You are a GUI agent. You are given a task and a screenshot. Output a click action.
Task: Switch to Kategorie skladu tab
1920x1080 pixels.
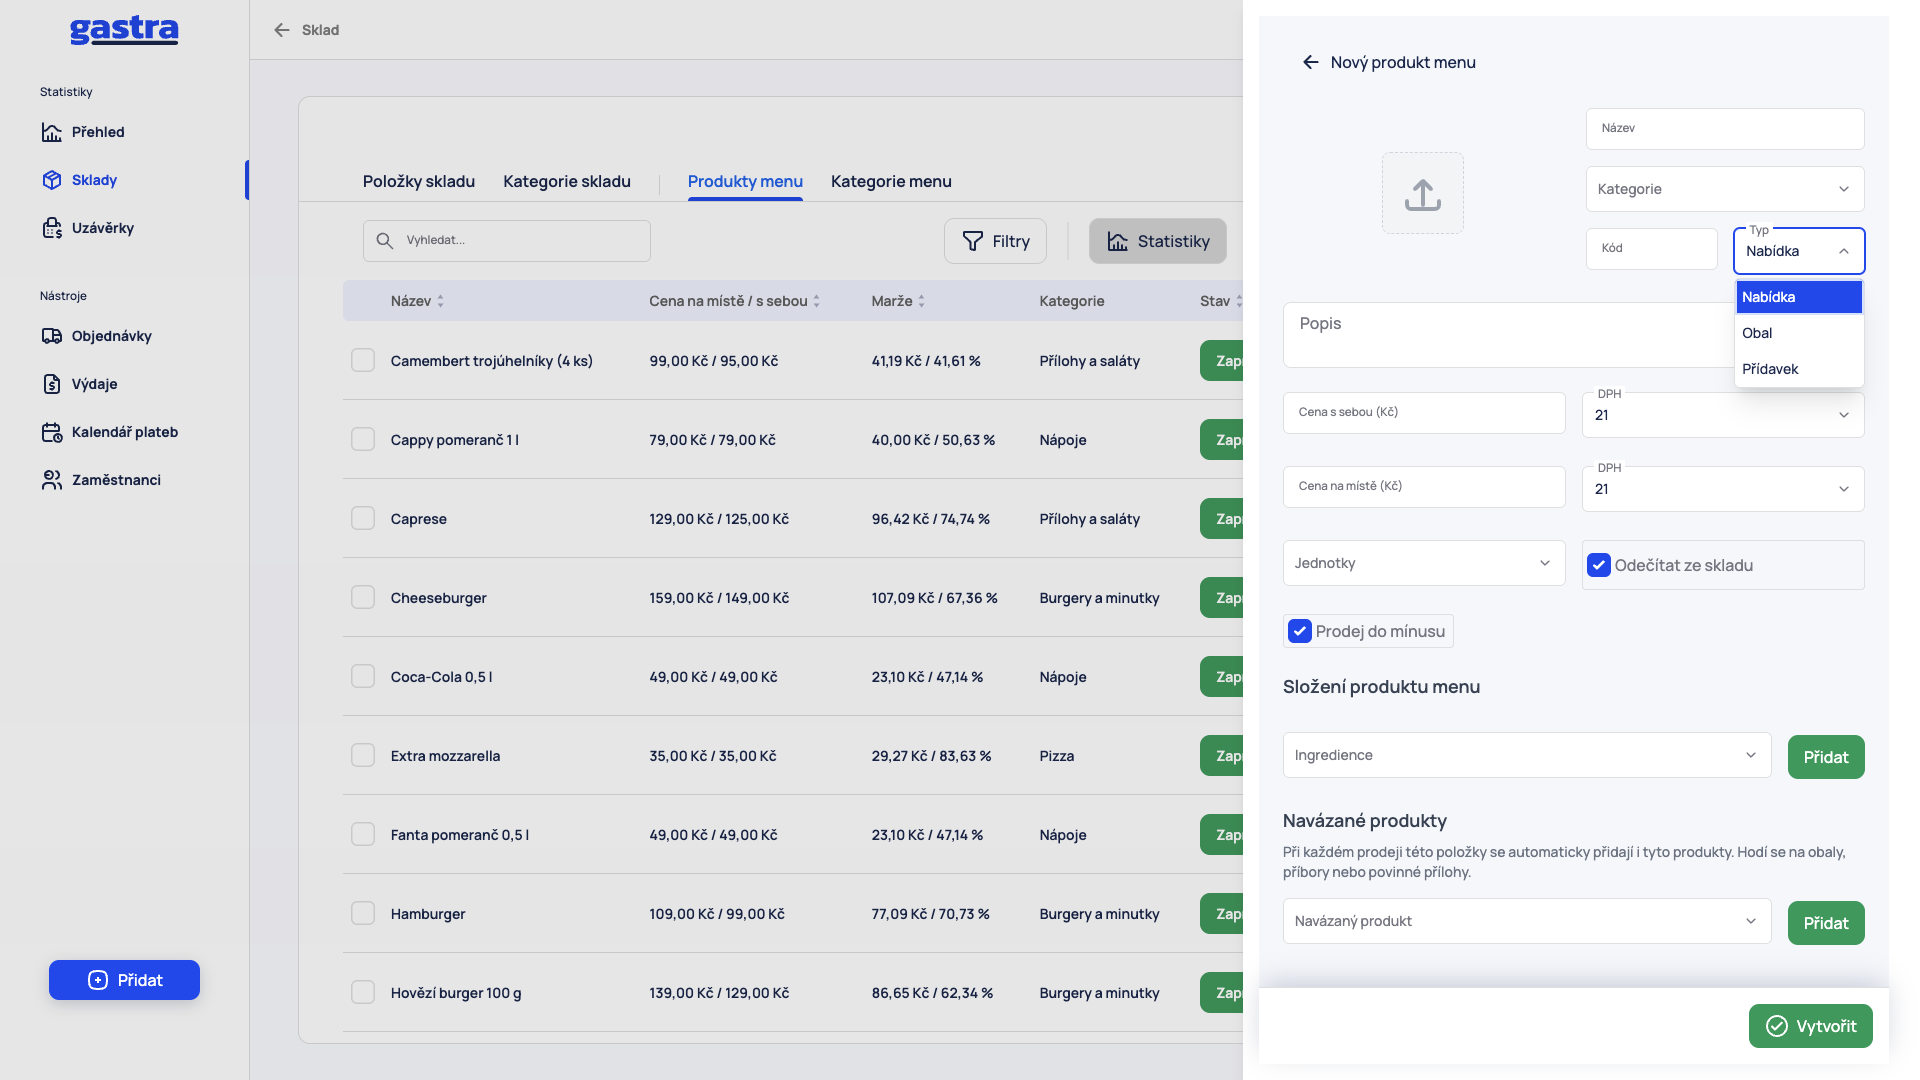(566, 181)
